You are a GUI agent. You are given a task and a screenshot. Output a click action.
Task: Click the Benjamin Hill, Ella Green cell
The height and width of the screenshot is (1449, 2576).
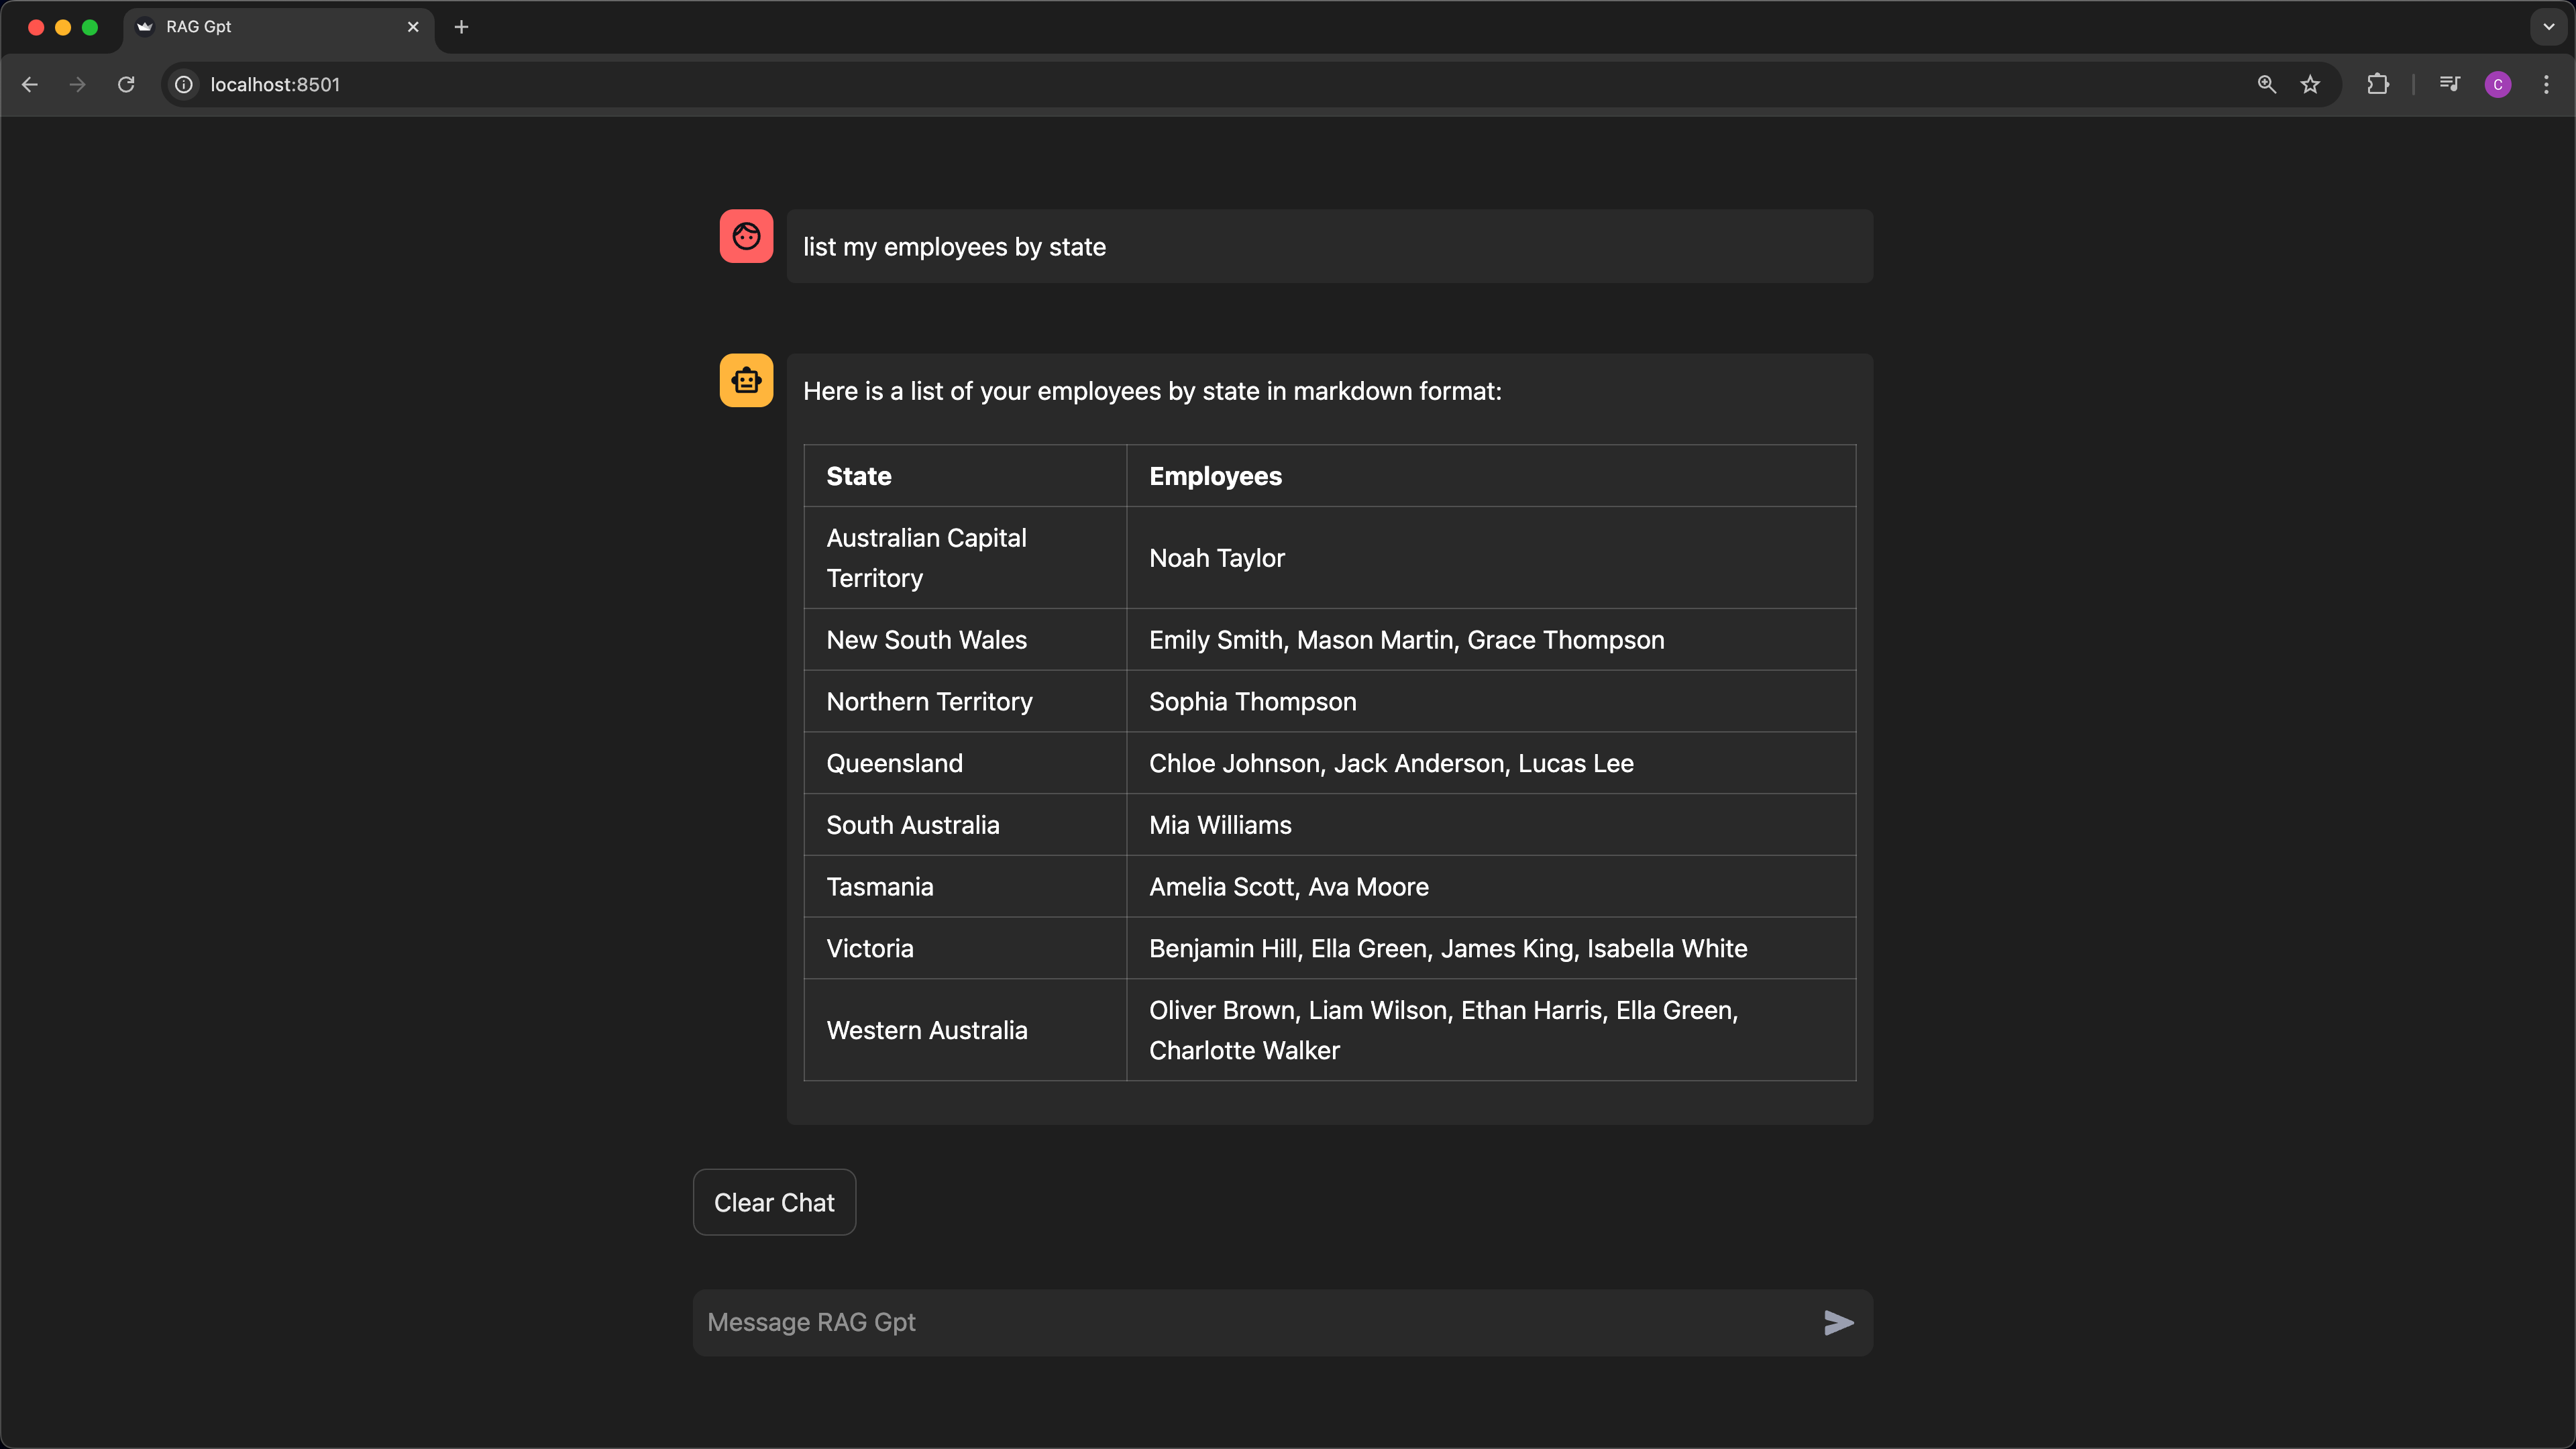(1491, 948)
